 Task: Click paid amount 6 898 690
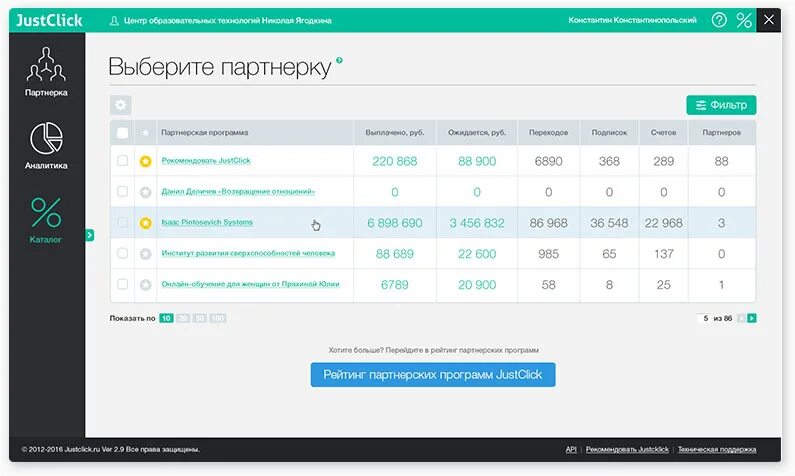click(x=394, y=223)
